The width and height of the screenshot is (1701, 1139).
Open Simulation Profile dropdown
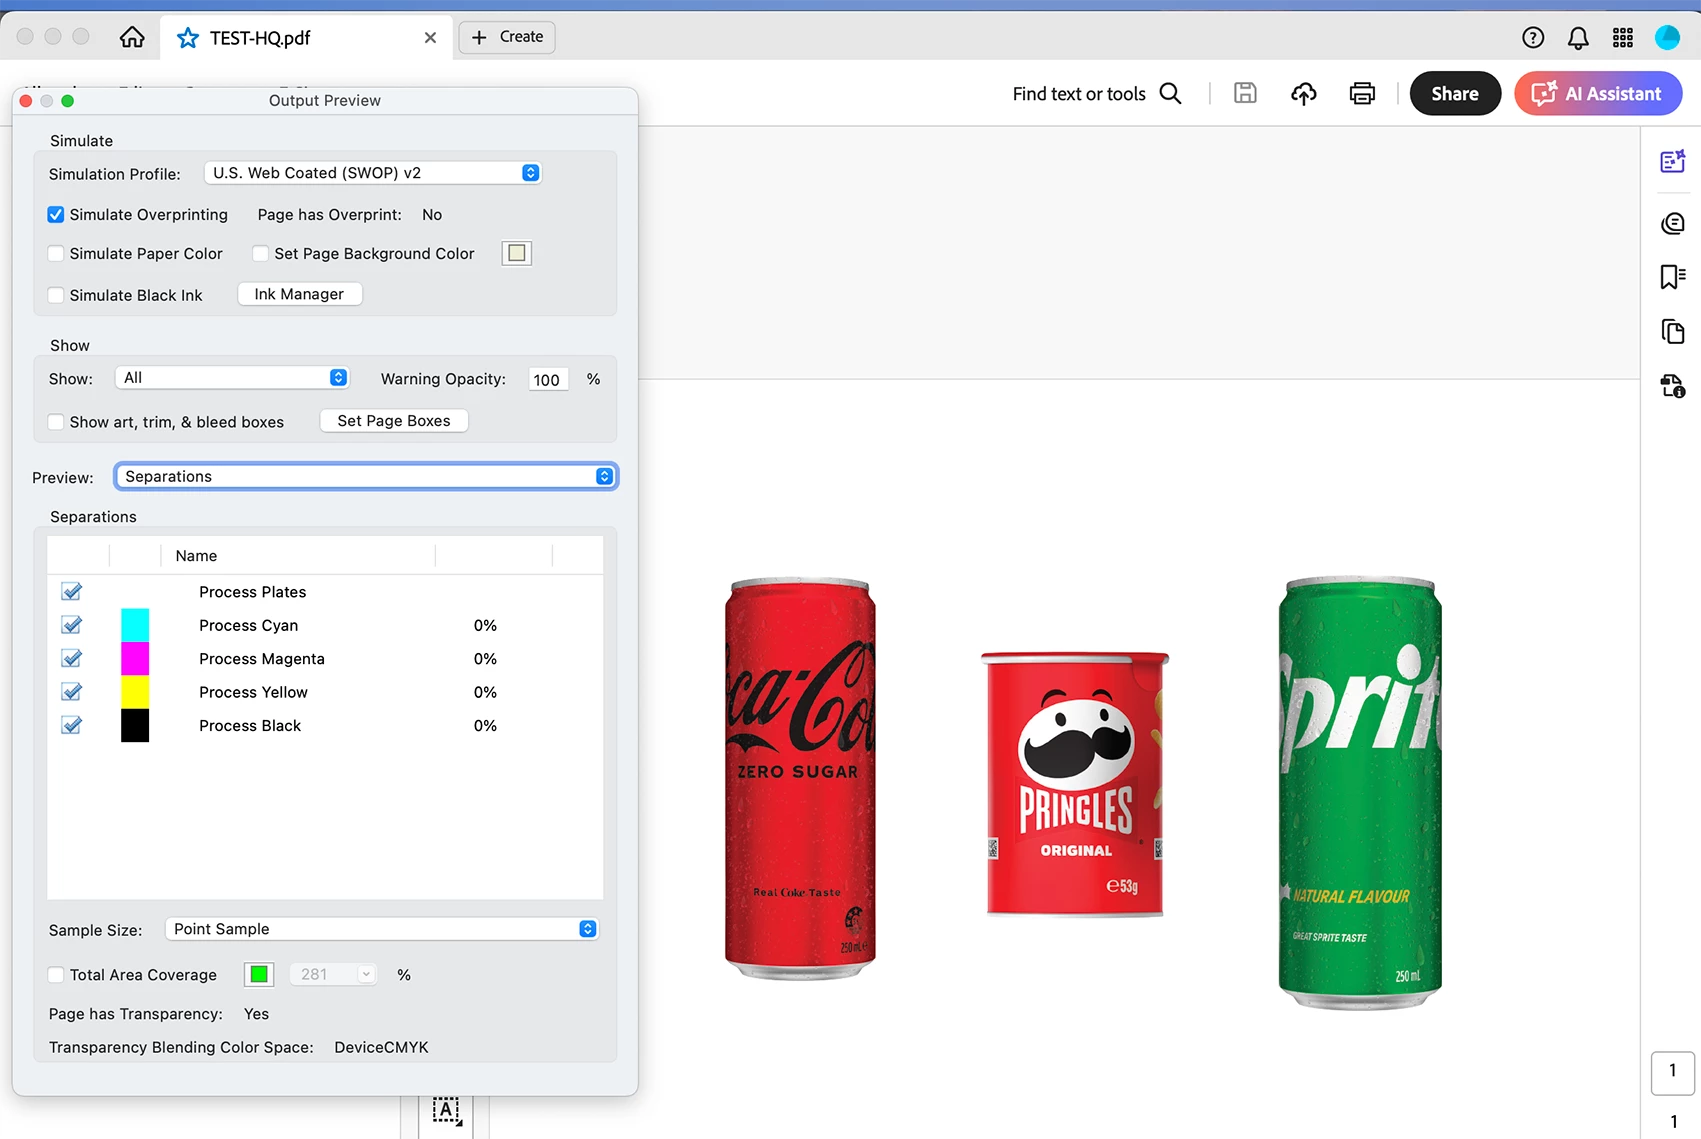tap(373, 173)
